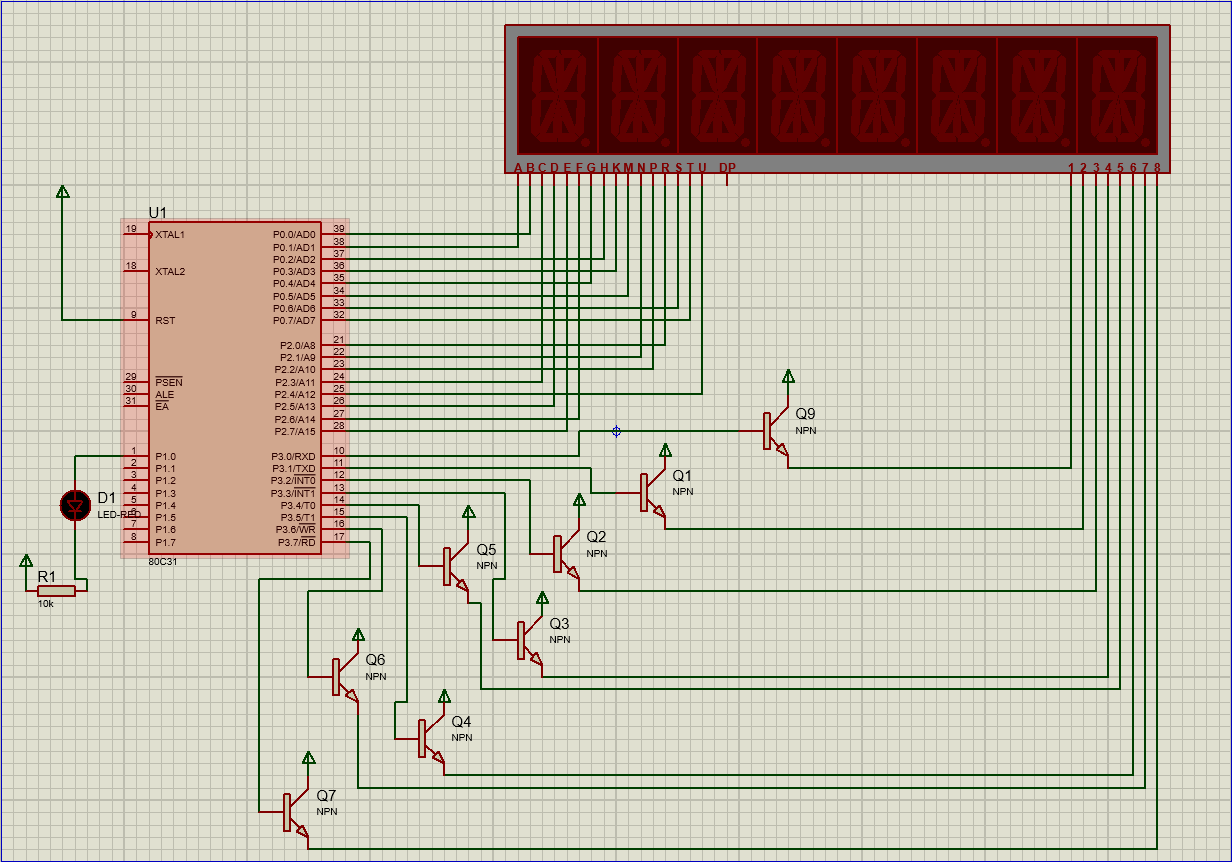Select the 10k resistor R1

click(55, 593)
